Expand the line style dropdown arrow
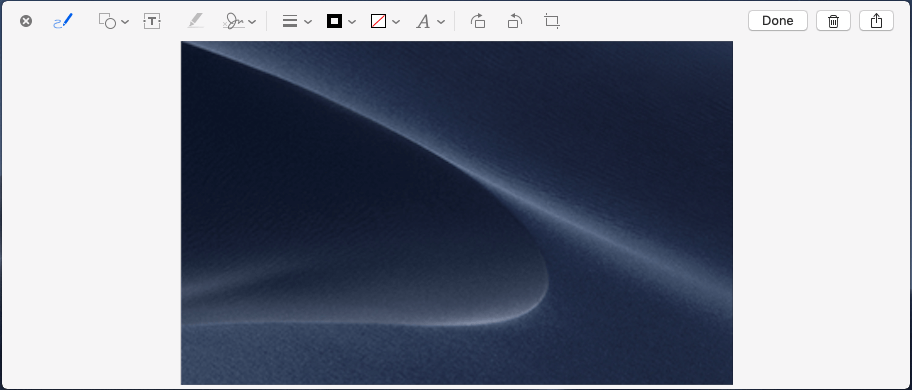Viewport: 912px width, 390px height. point(308,22)
